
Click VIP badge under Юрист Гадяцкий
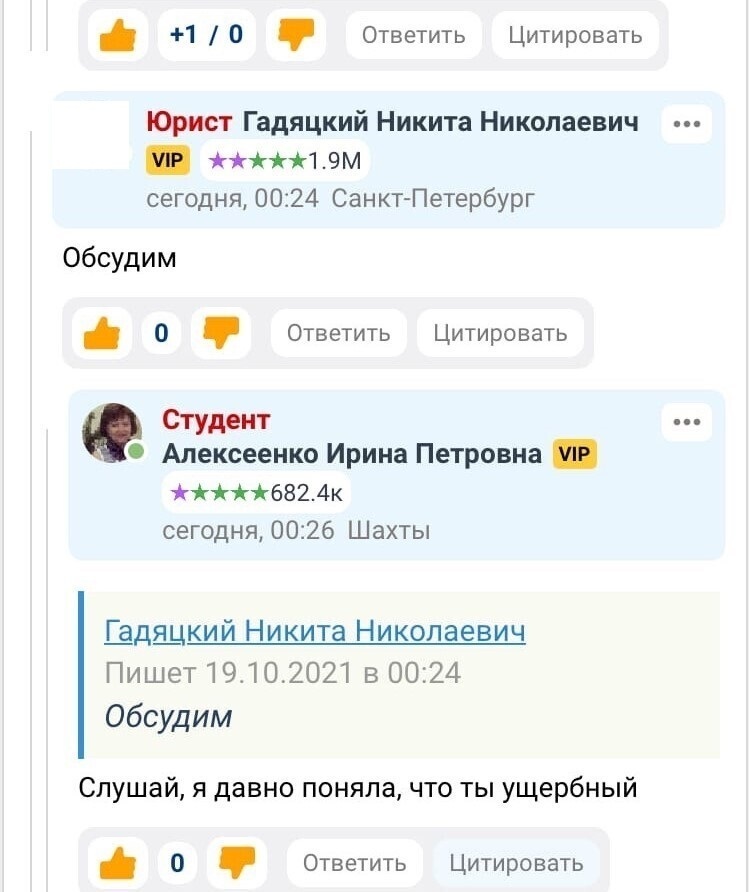point(168,160)
